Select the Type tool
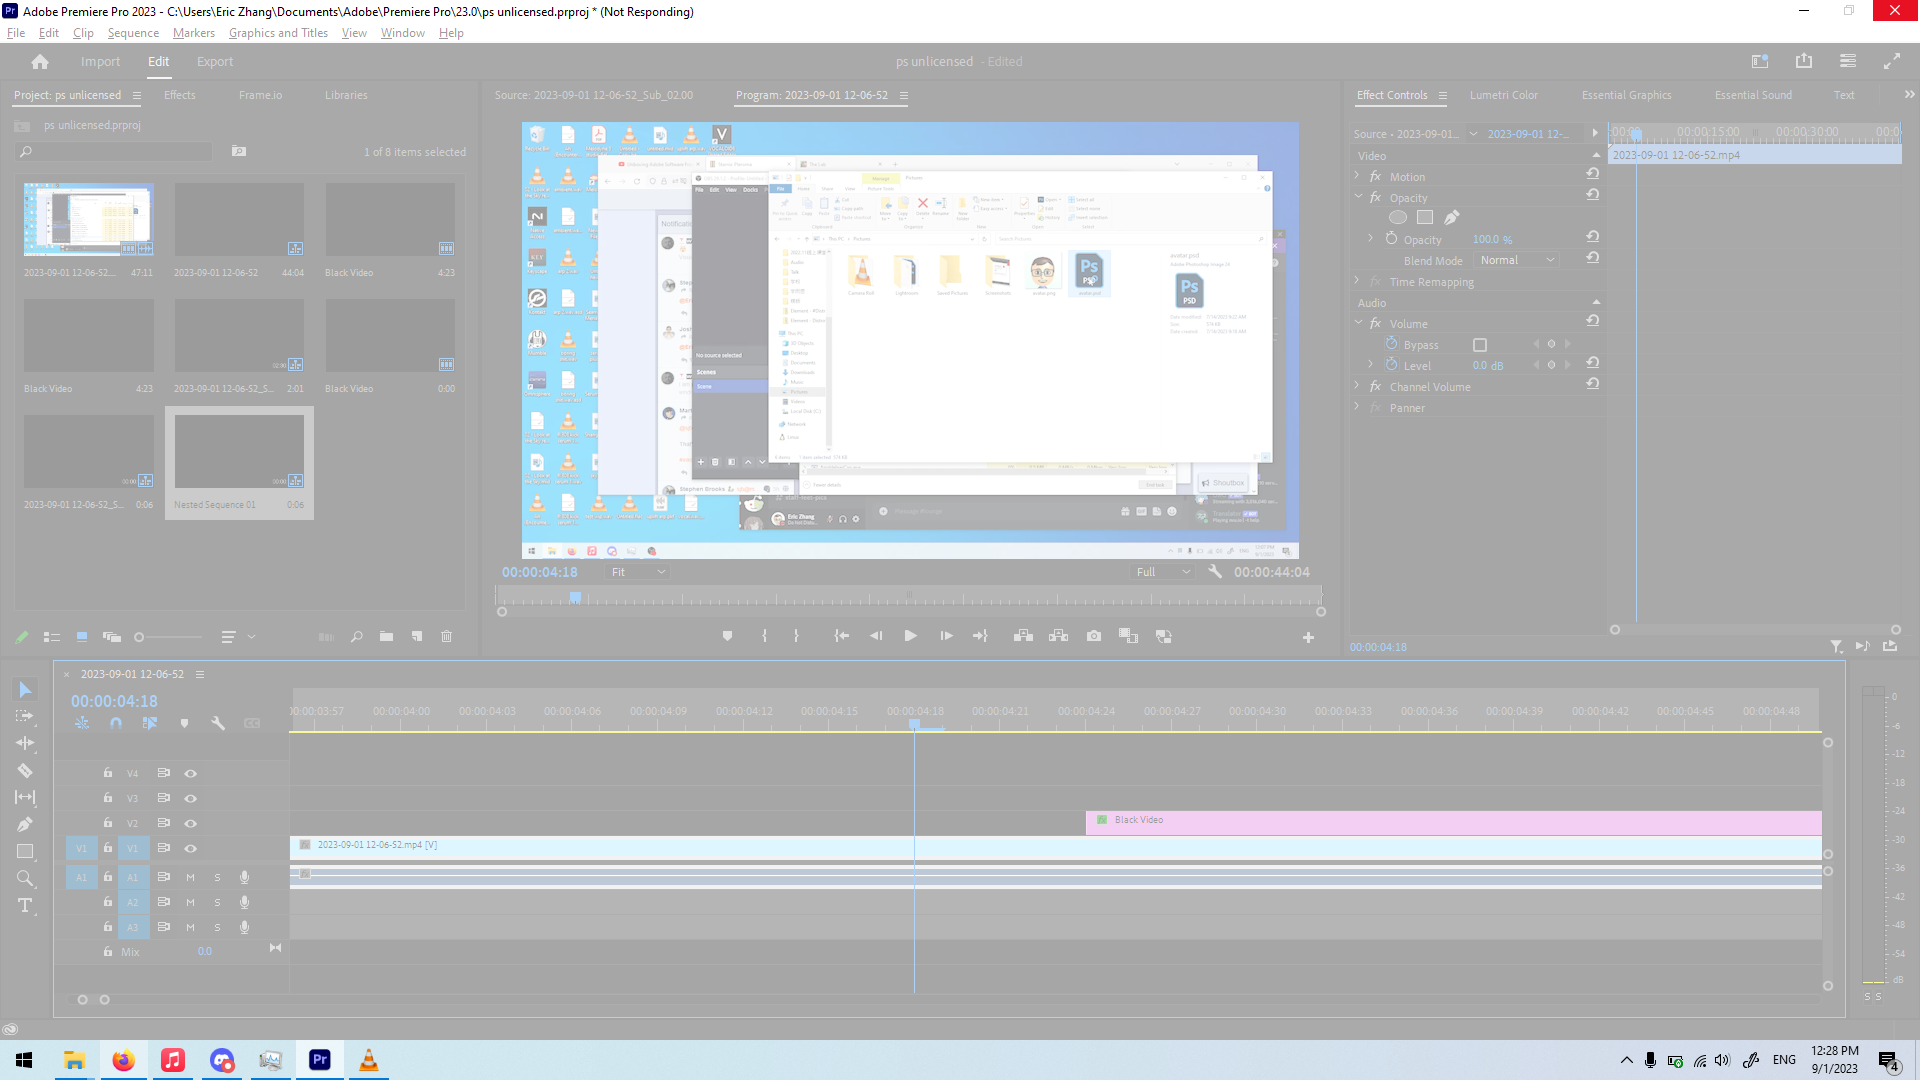 pyautogui.click(x=25, y=906)
